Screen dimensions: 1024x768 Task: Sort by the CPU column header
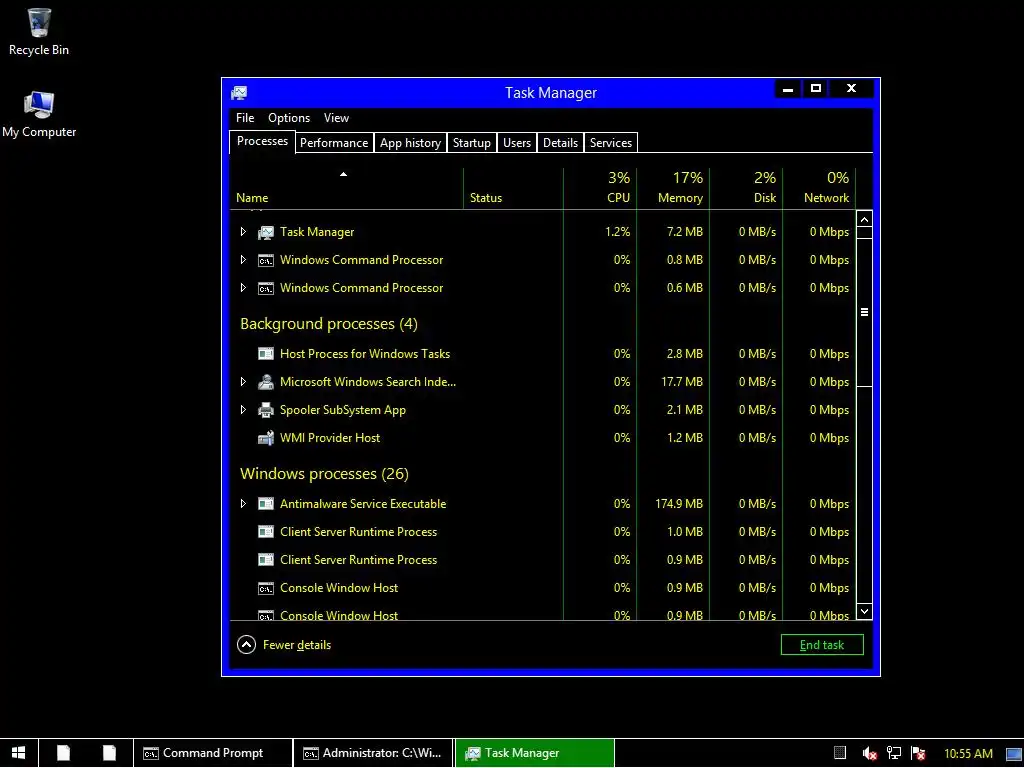click(600, 189)
